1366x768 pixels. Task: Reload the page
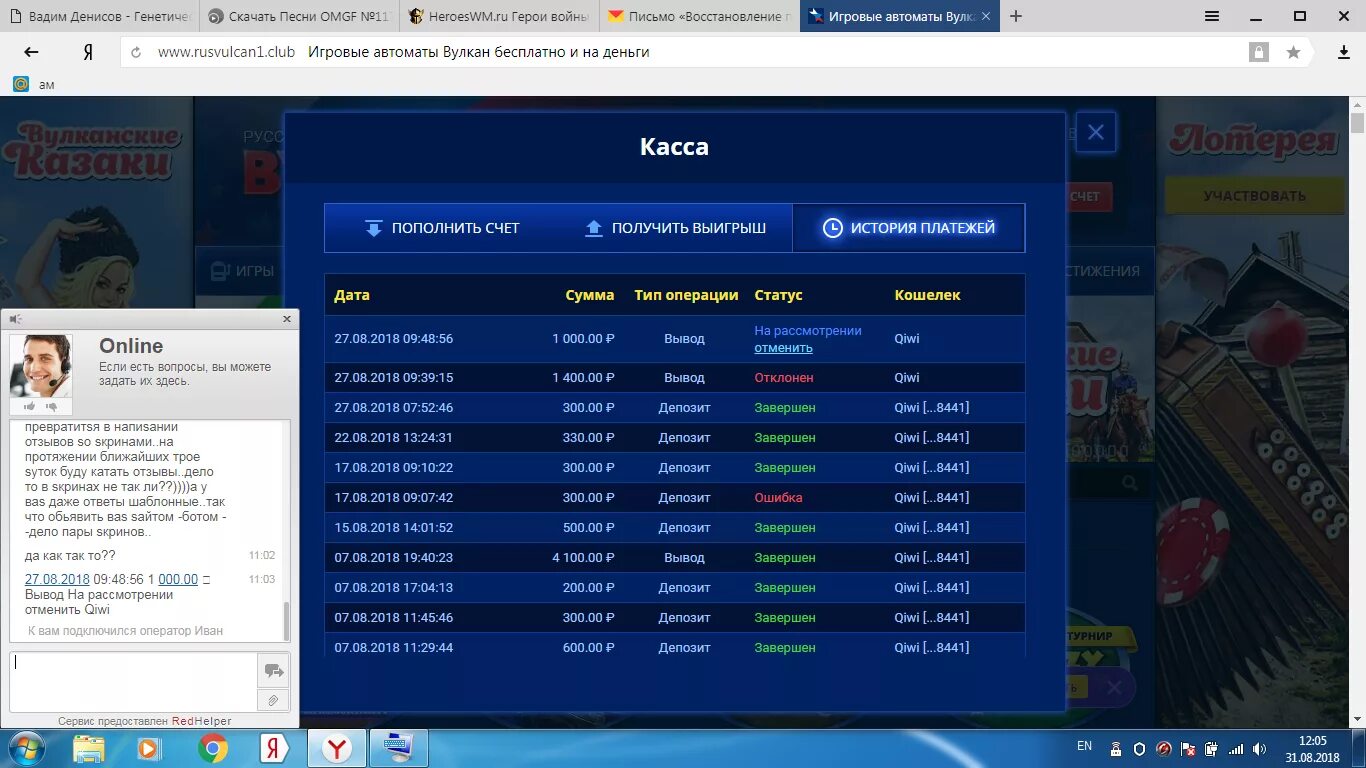tap(136, 52)
